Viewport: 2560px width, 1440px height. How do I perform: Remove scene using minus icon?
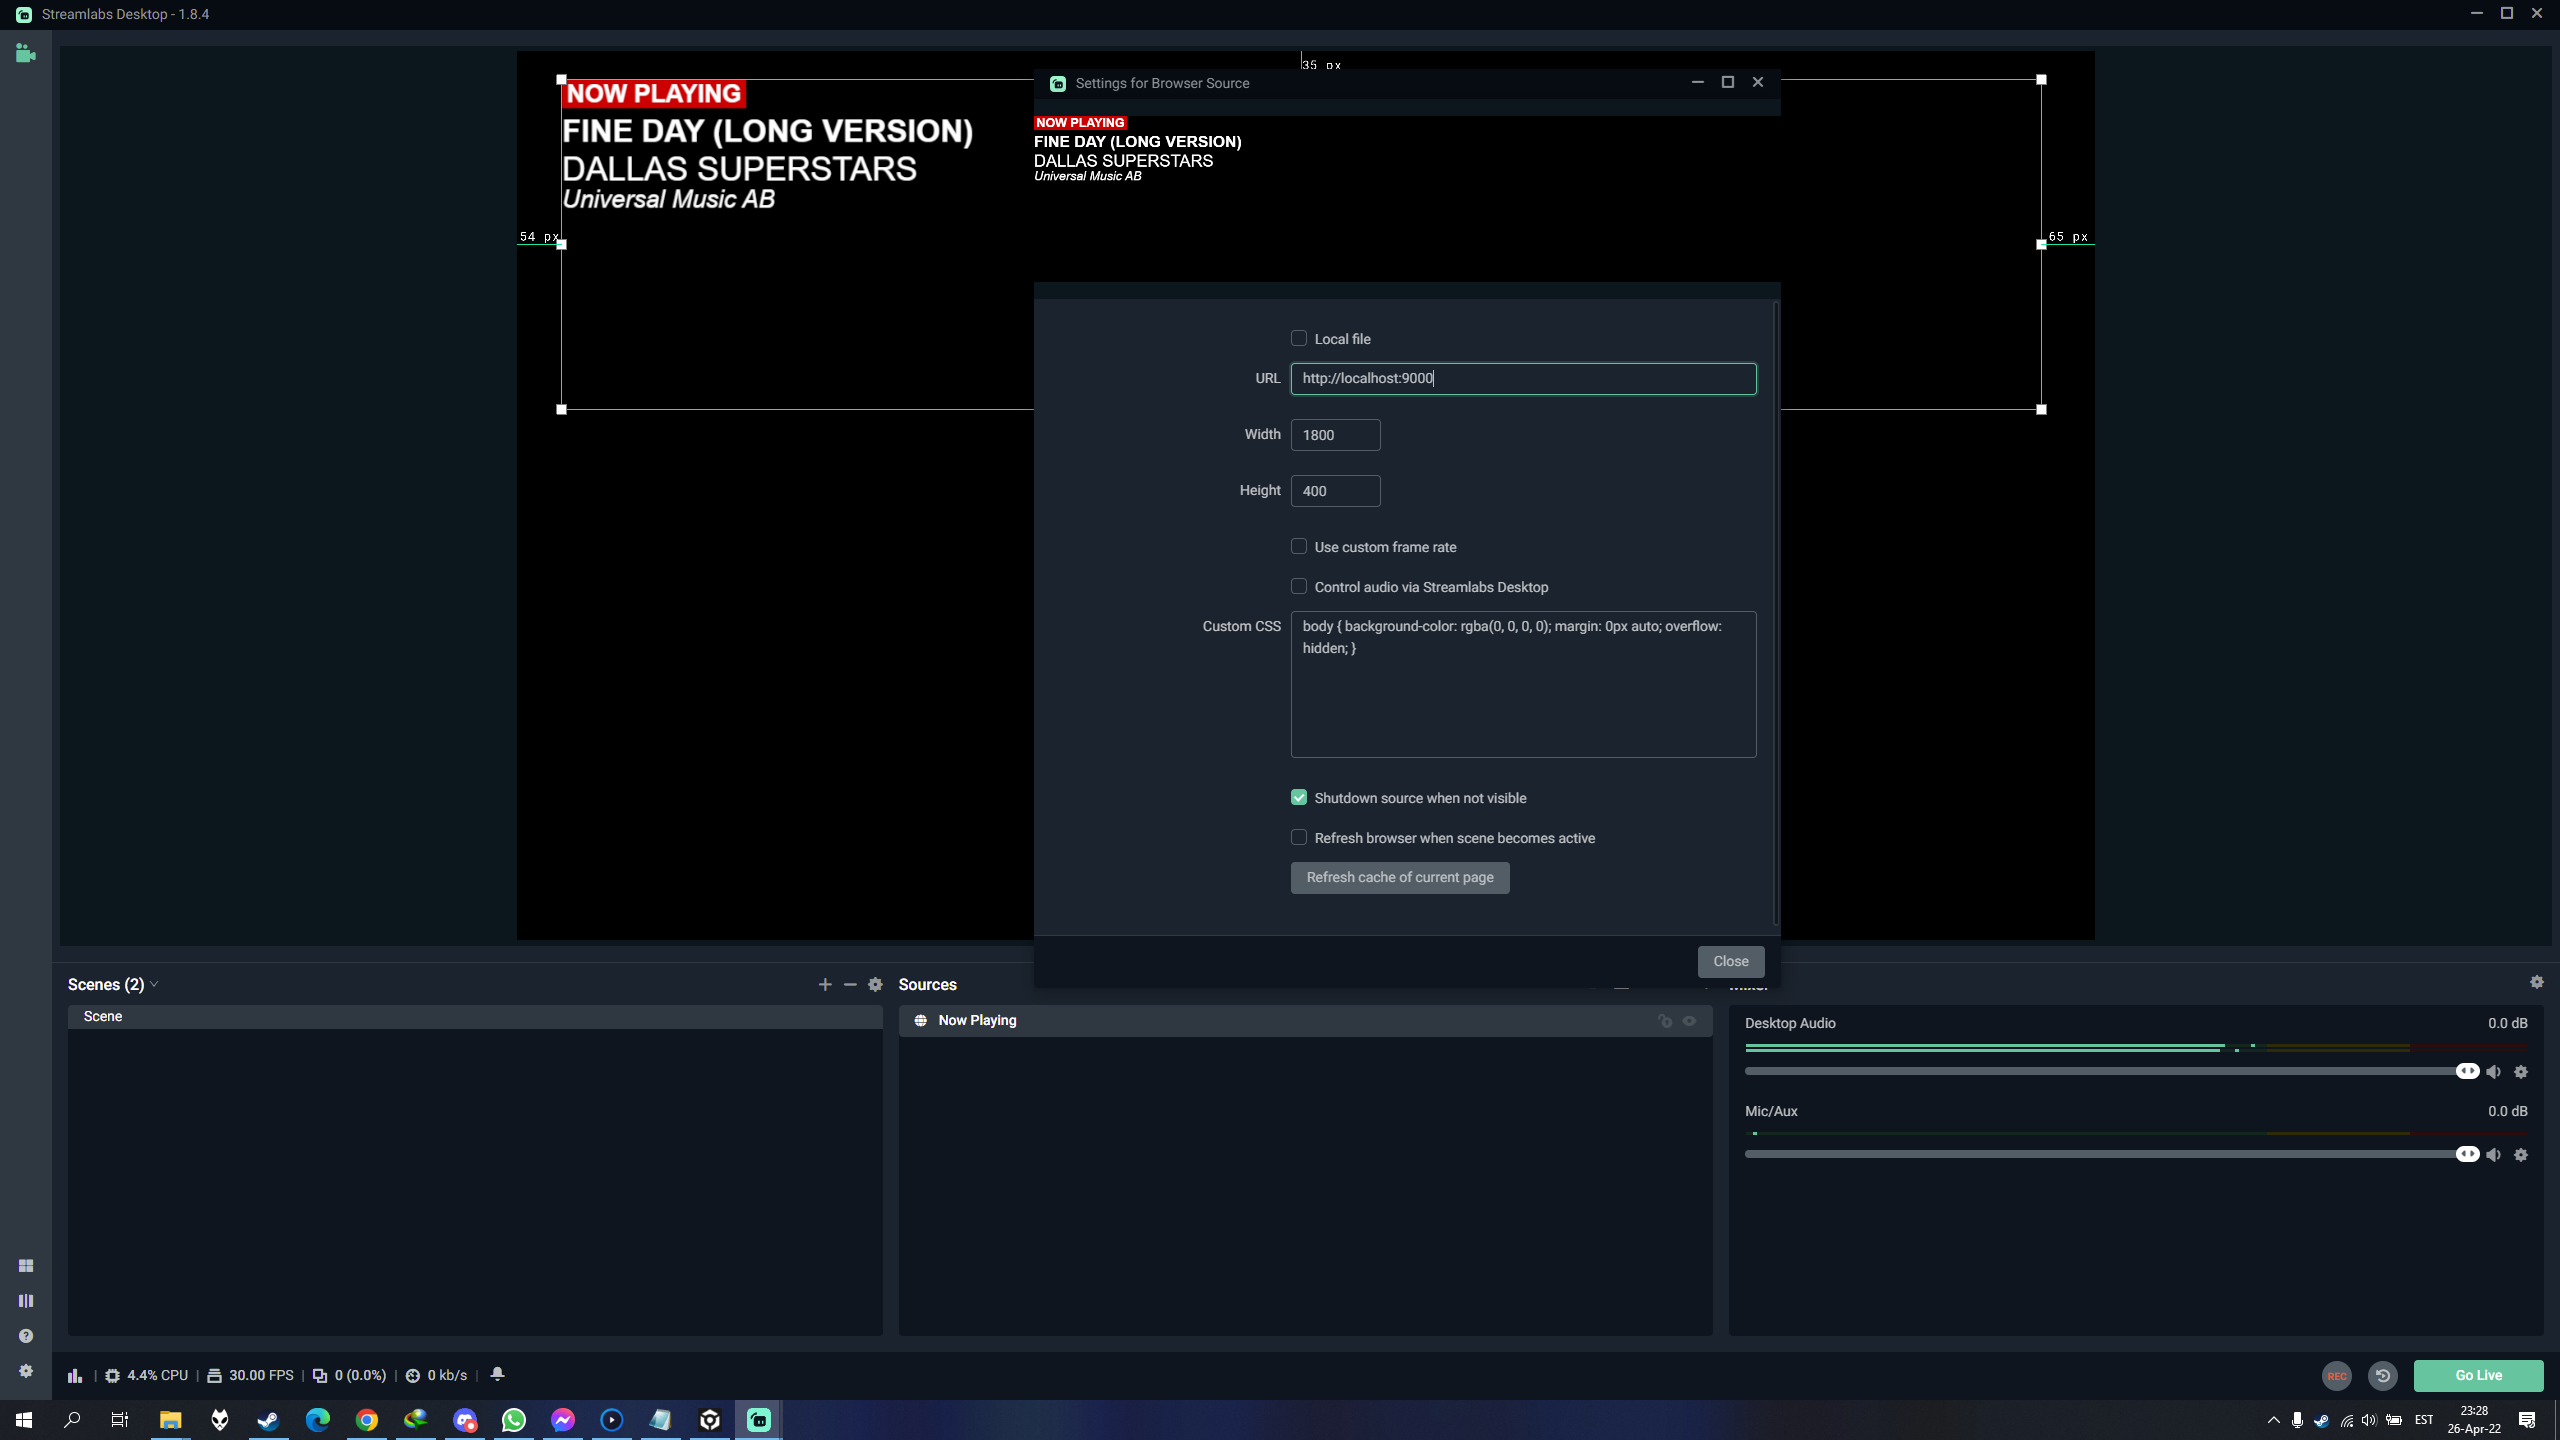pos(850,985)
